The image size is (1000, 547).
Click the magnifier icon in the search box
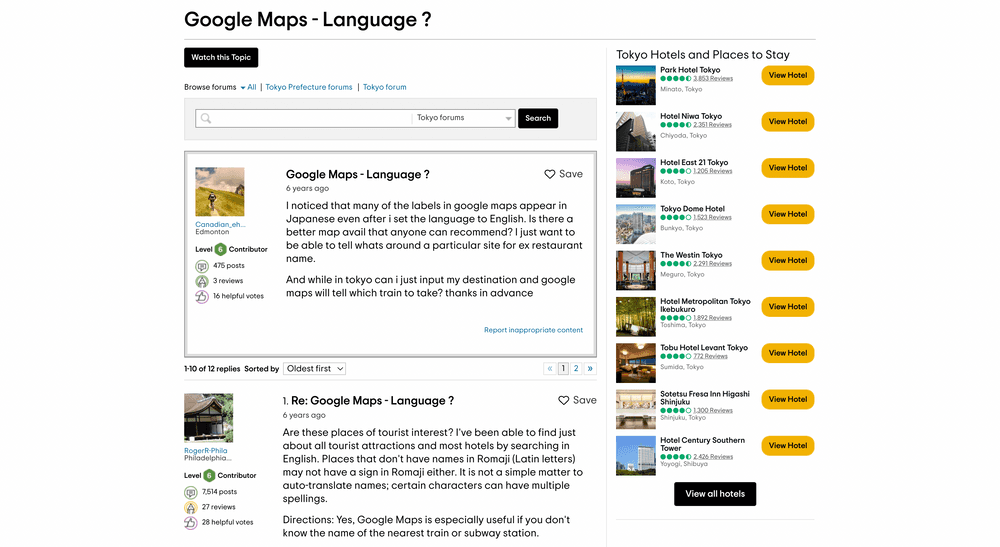(x=206, y=118)
